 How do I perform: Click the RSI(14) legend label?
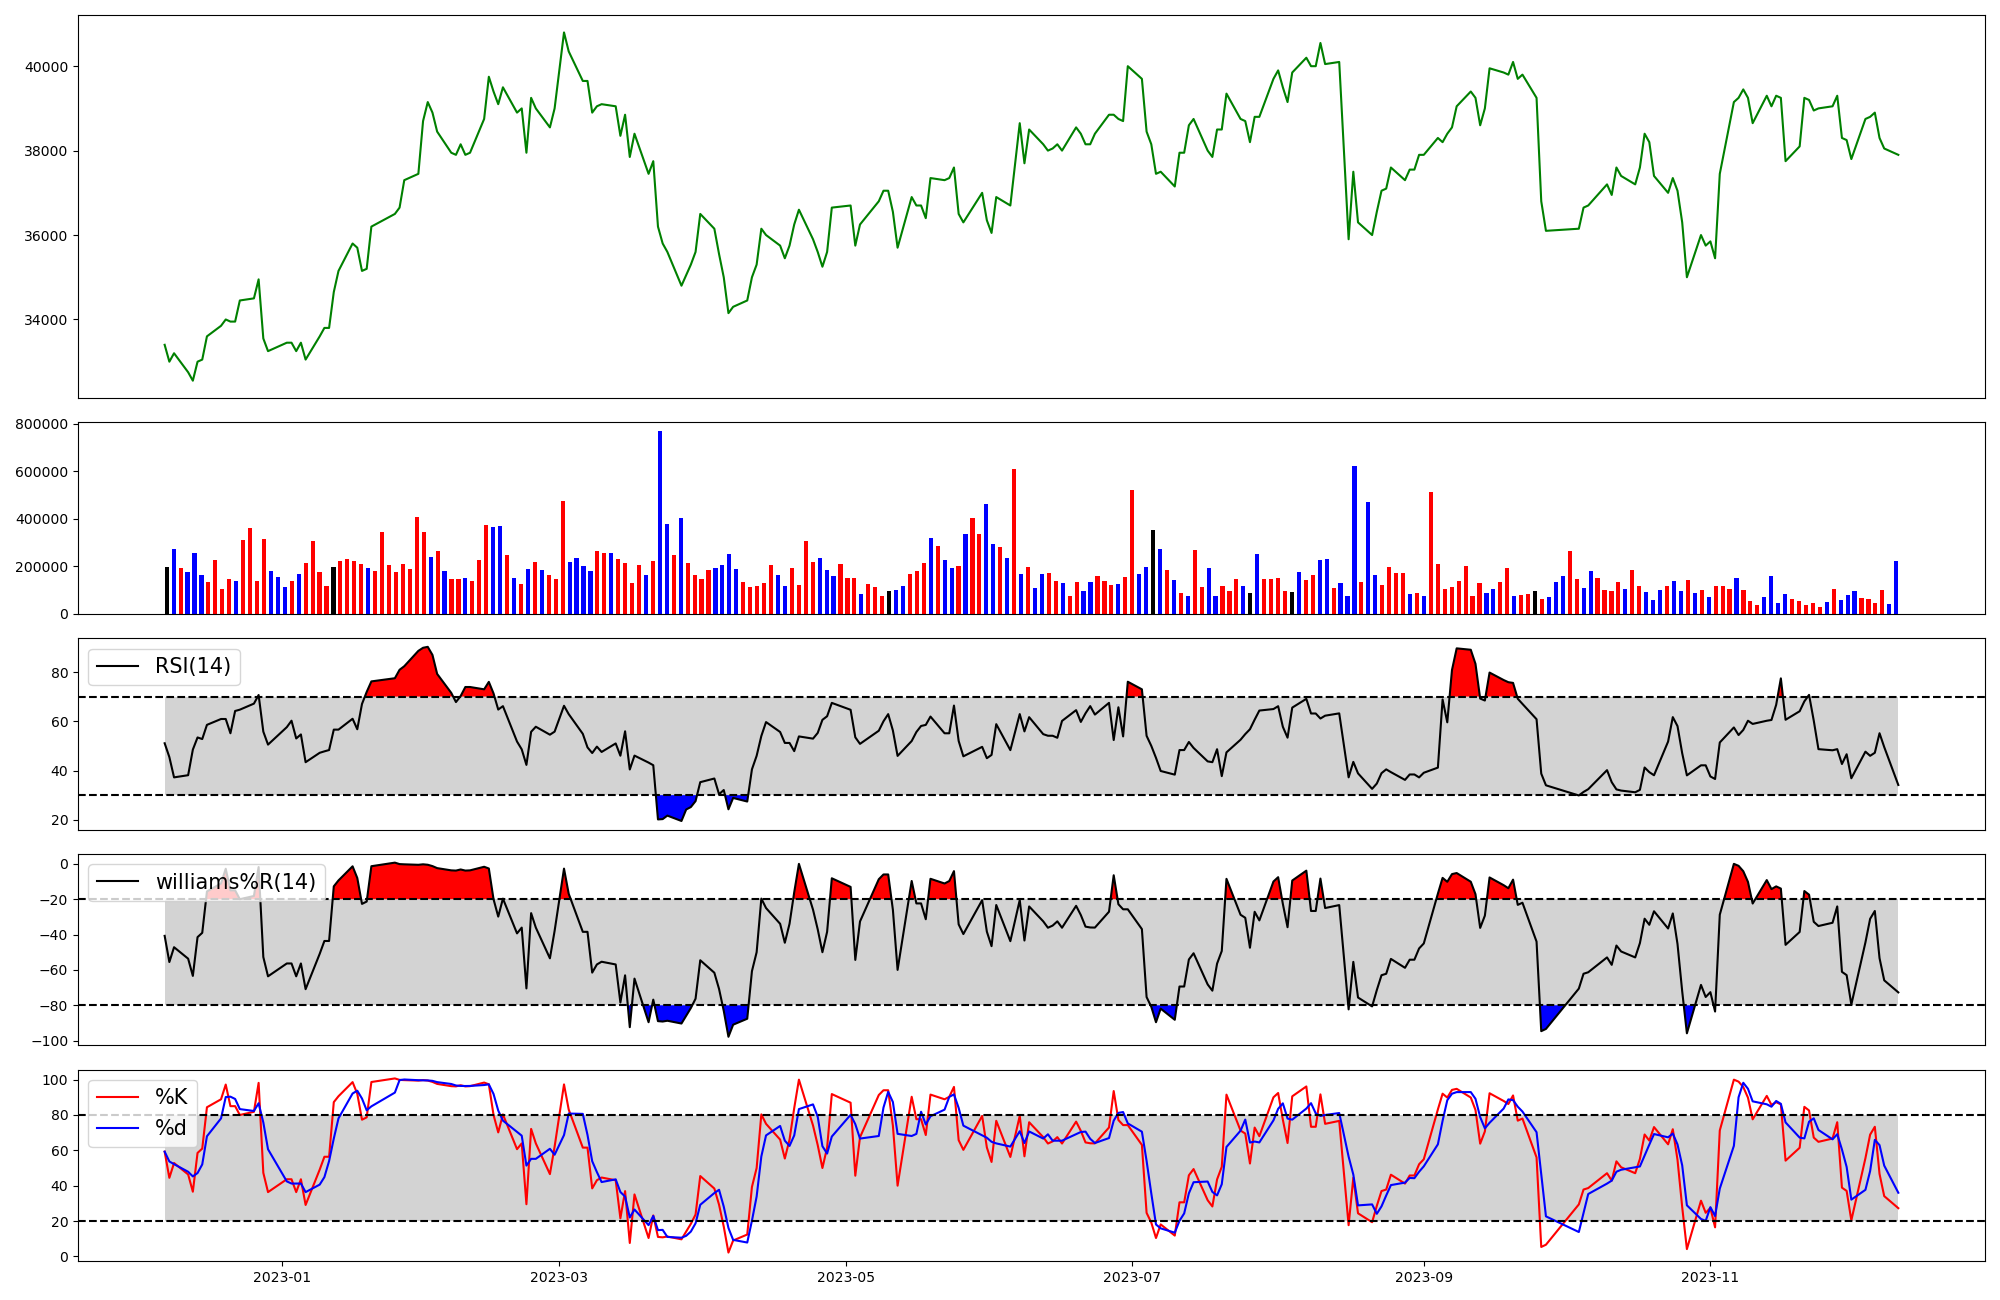192,666
